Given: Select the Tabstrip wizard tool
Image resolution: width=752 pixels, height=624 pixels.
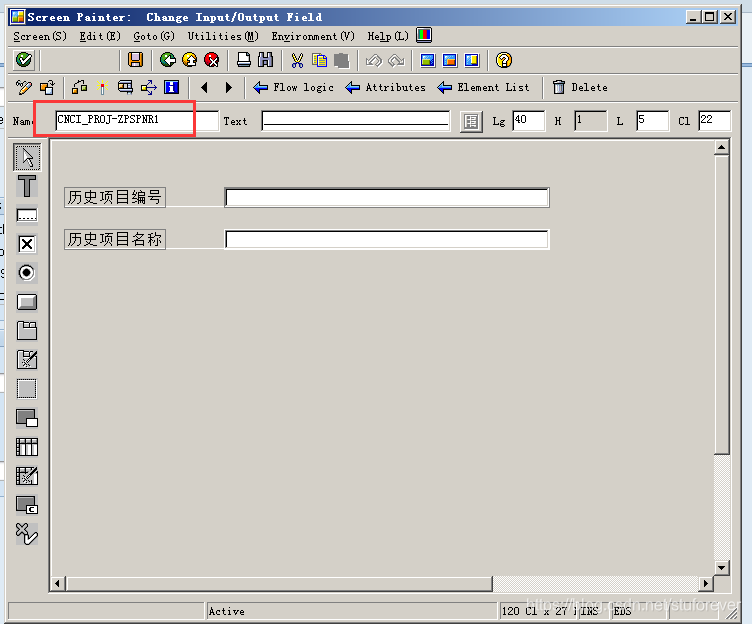Looking at the screenshot, I should [27, 360].
